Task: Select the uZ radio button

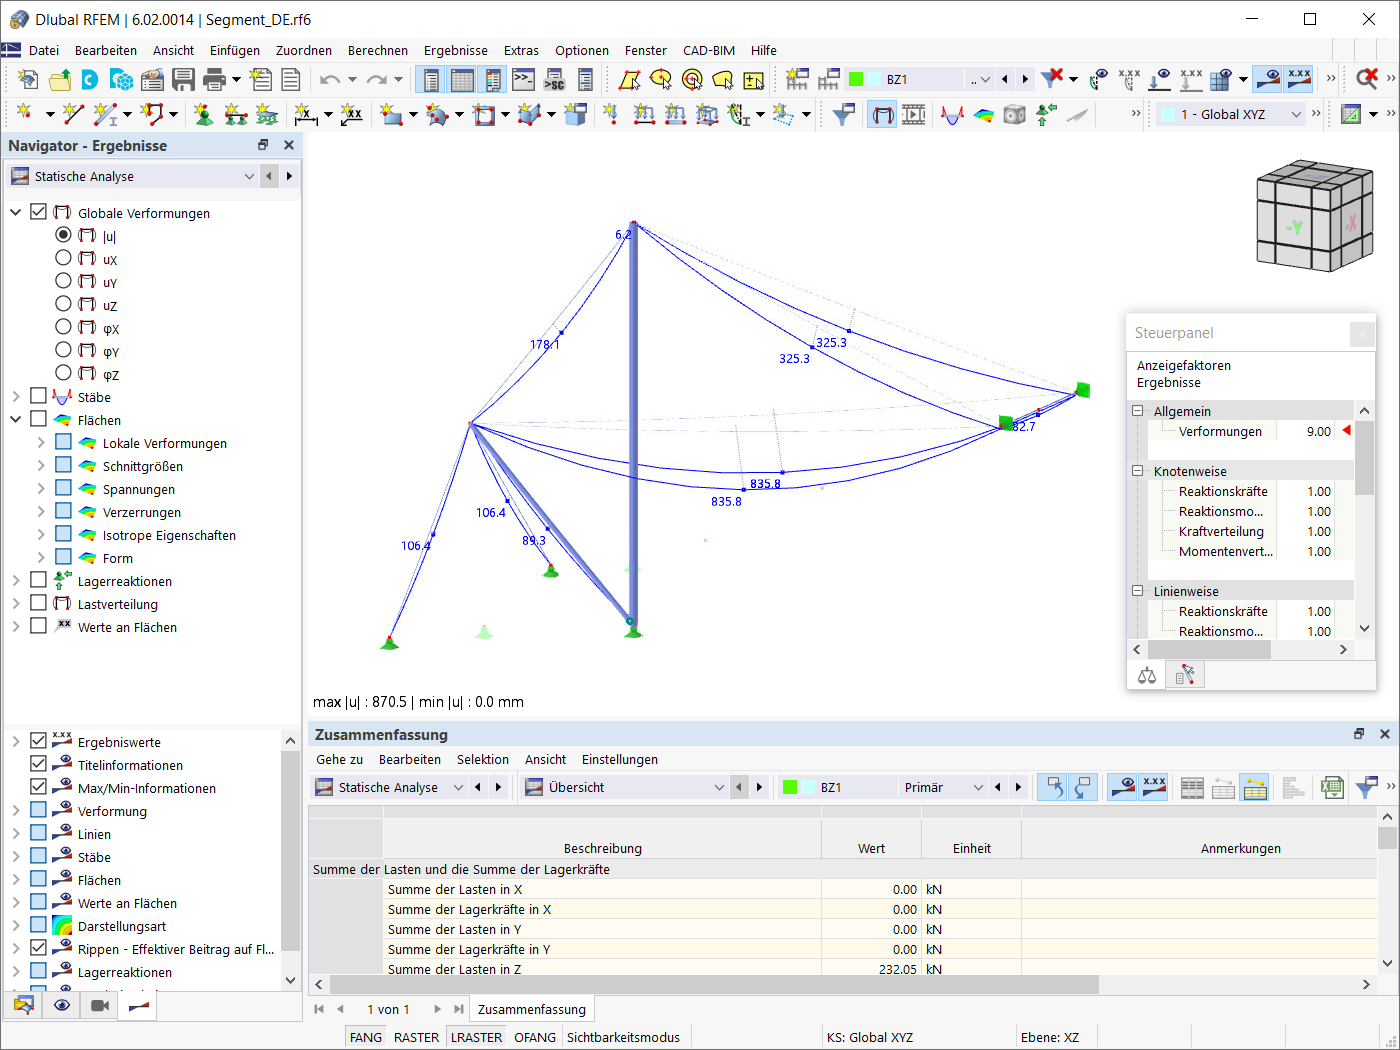Action: click(x=63, y=304)
